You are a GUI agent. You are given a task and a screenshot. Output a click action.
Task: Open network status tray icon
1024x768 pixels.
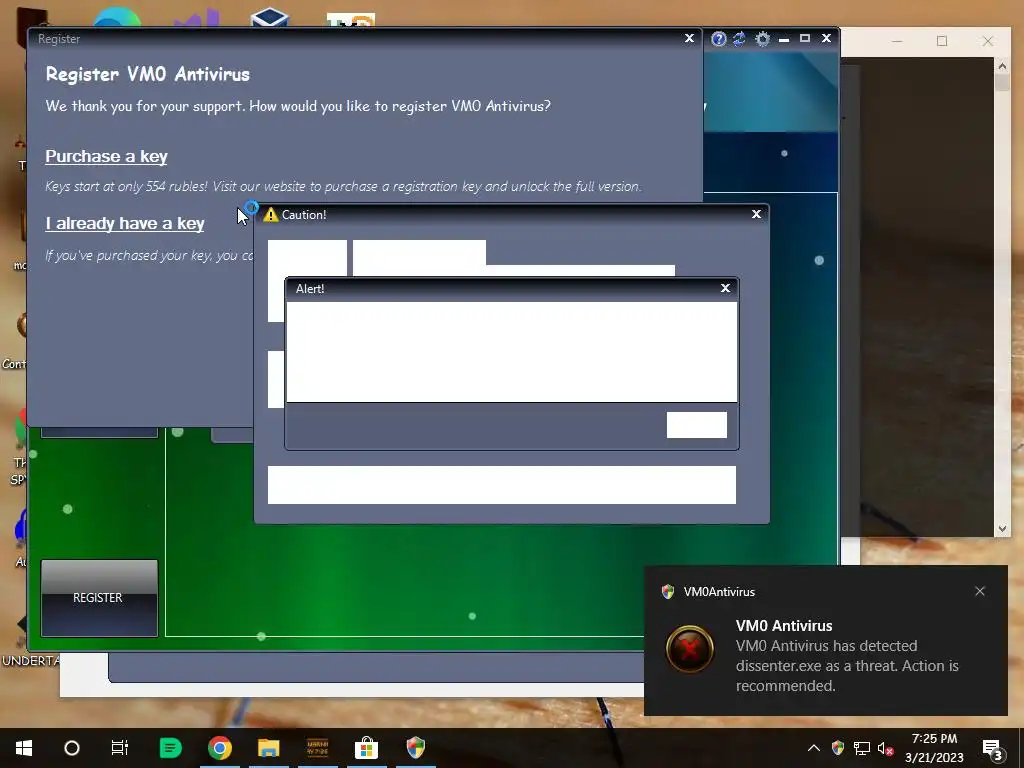(x=862, y=748)
